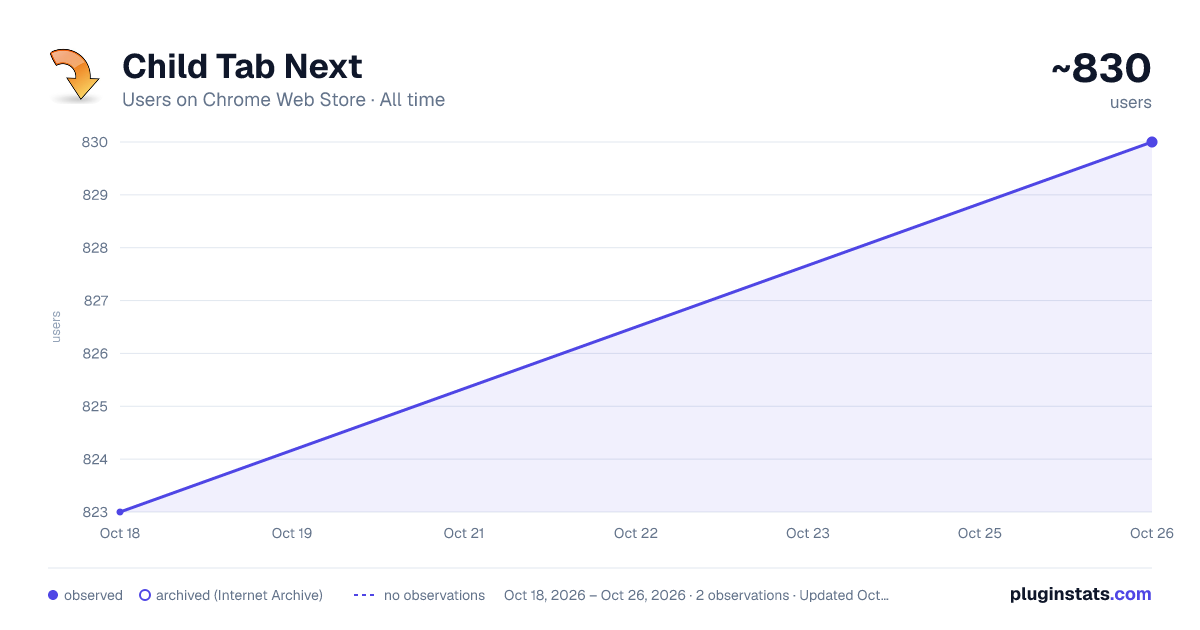Select the Oct 26 data point at 830
Image resolution: width=1200 pixels, height=630 pixels.
(x=1152, y=142)
